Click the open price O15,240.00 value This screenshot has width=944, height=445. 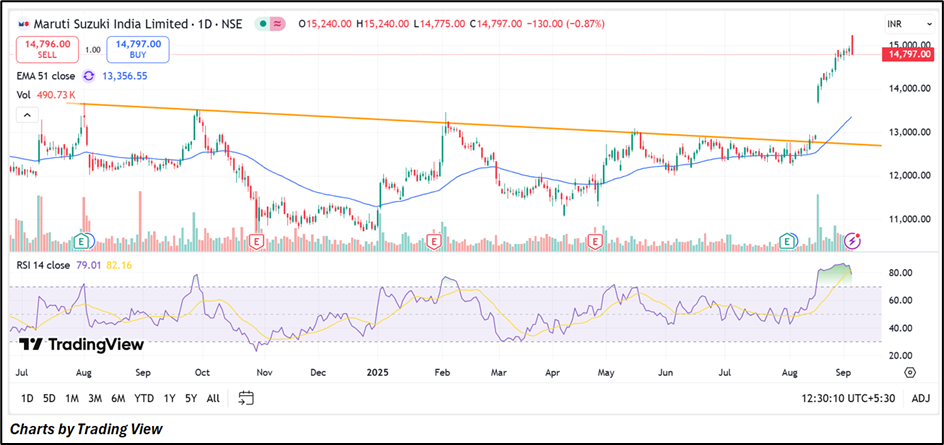coord(325,24)
